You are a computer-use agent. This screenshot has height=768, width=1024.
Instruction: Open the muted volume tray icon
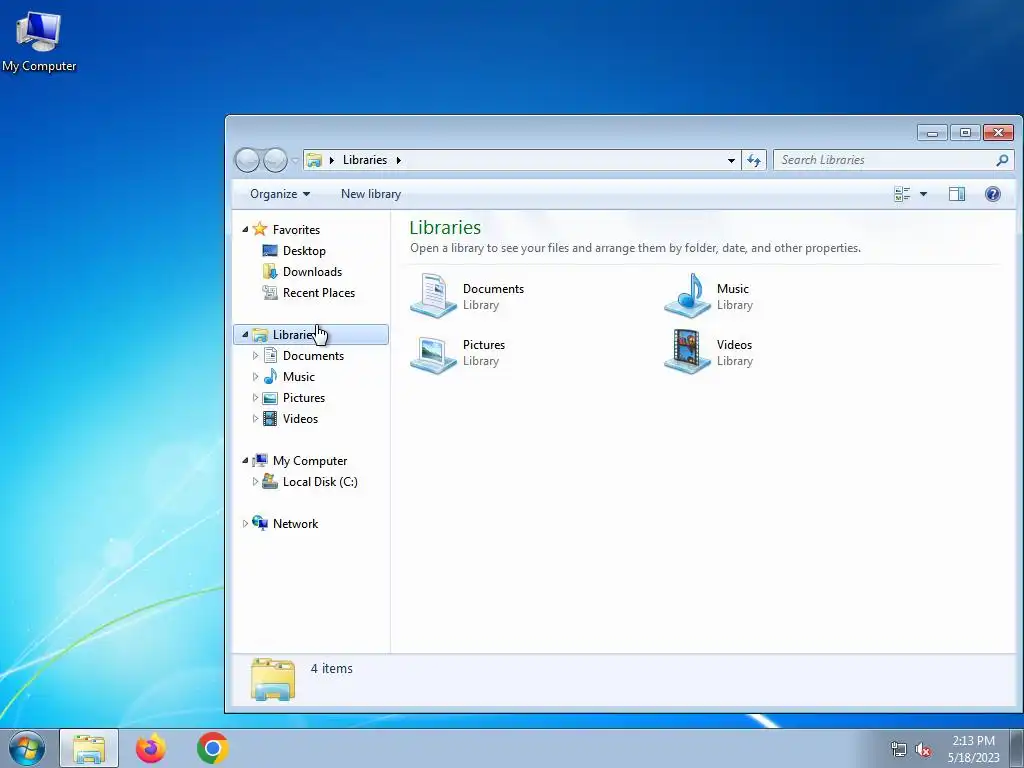[x=923, y=750]
